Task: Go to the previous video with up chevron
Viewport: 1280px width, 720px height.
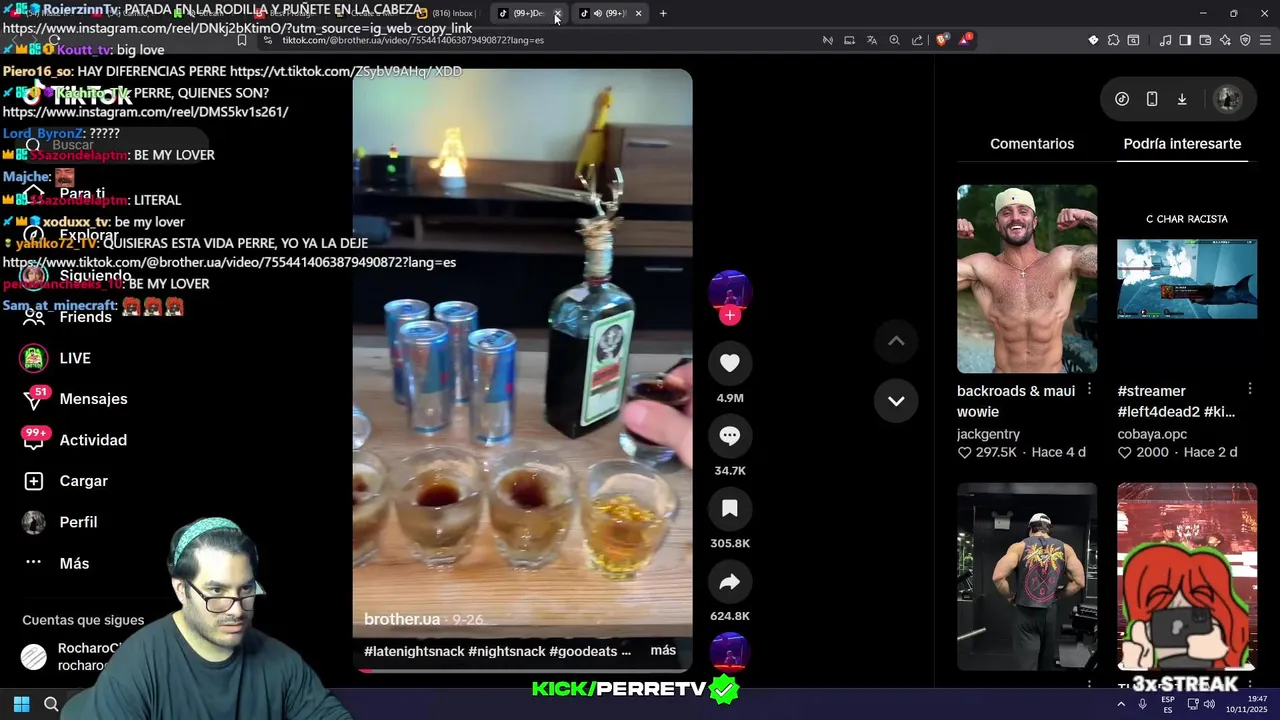Action: (896, 341)
